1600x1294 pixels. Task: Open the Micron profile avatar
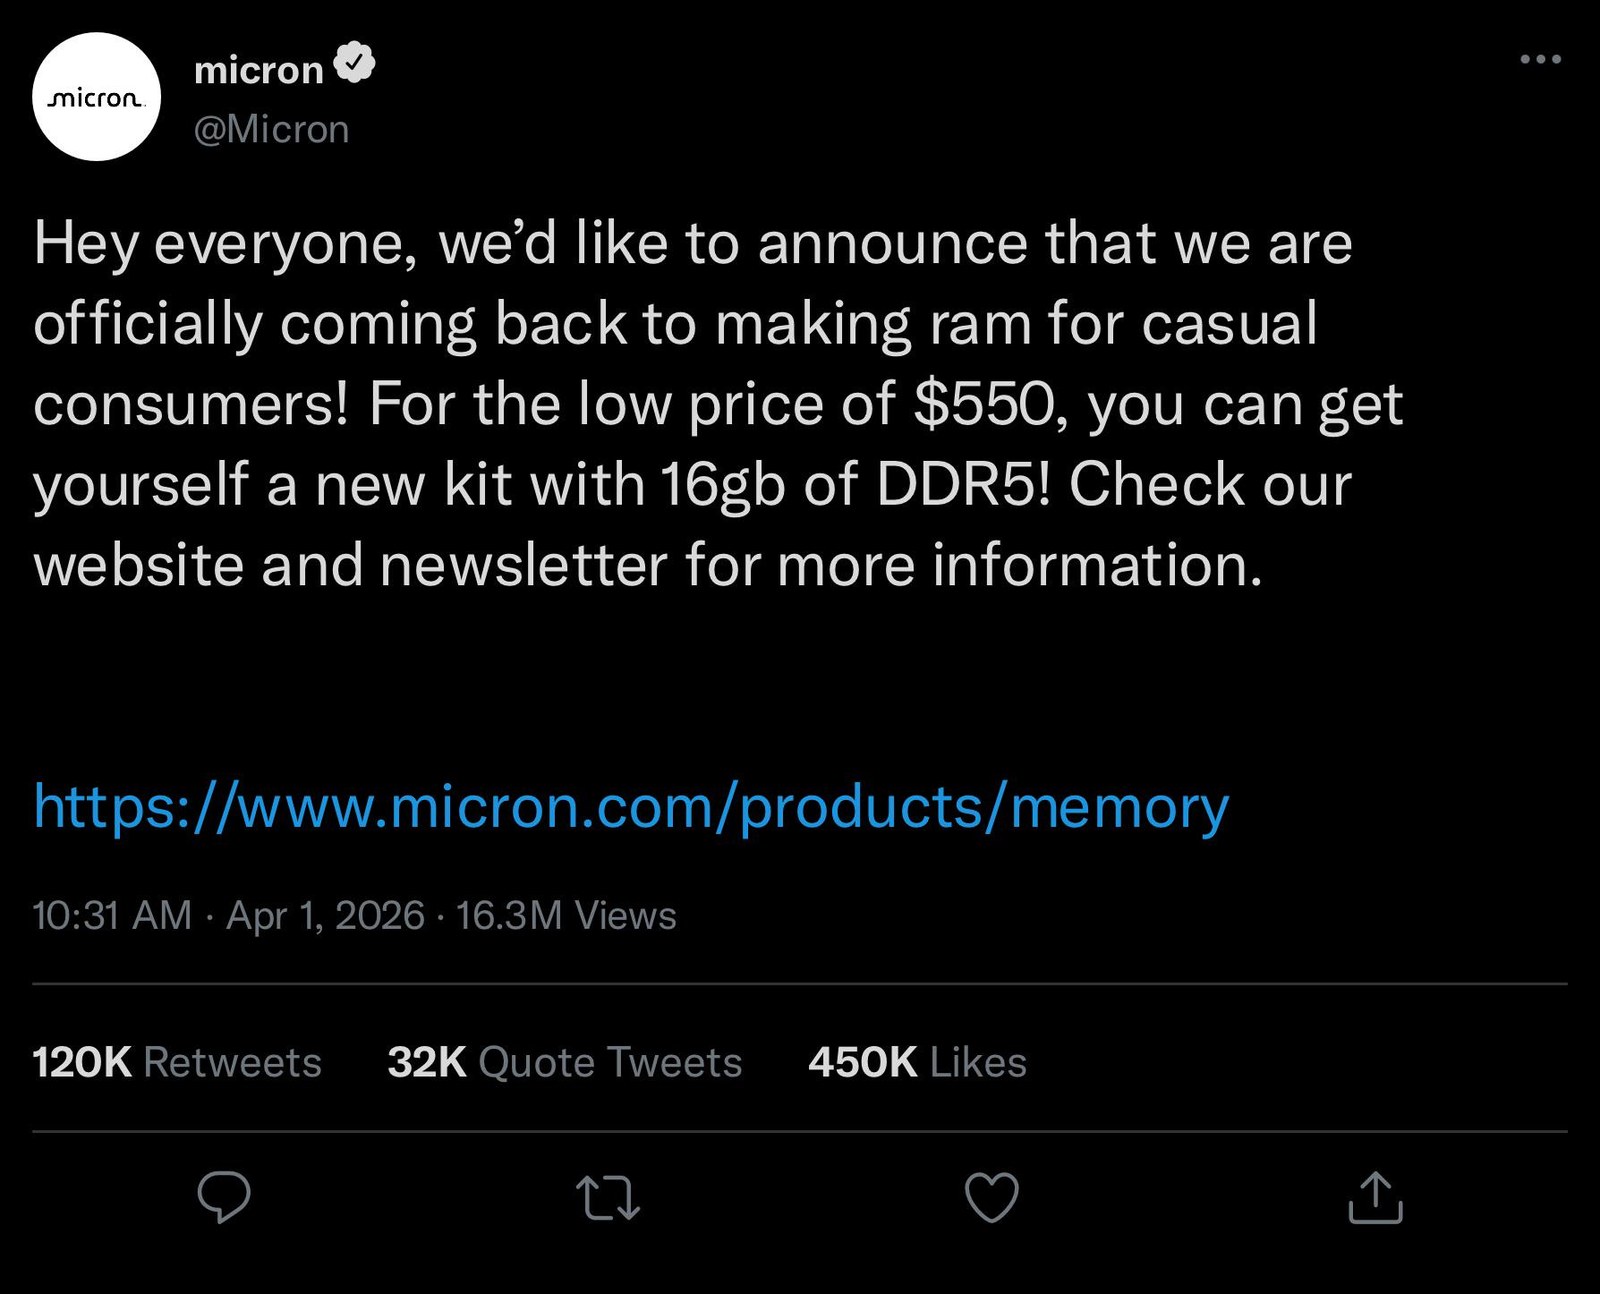coord(96,97)
